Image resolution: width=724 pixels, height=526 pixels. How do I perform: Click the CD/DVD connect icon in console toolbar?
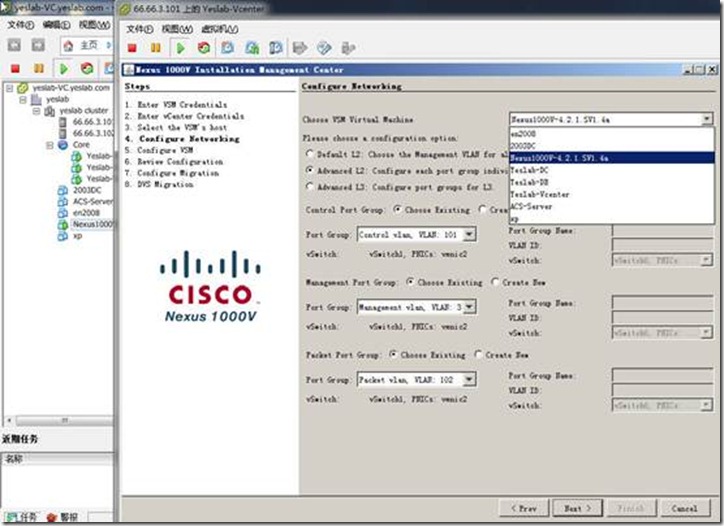tap(324, 48)
